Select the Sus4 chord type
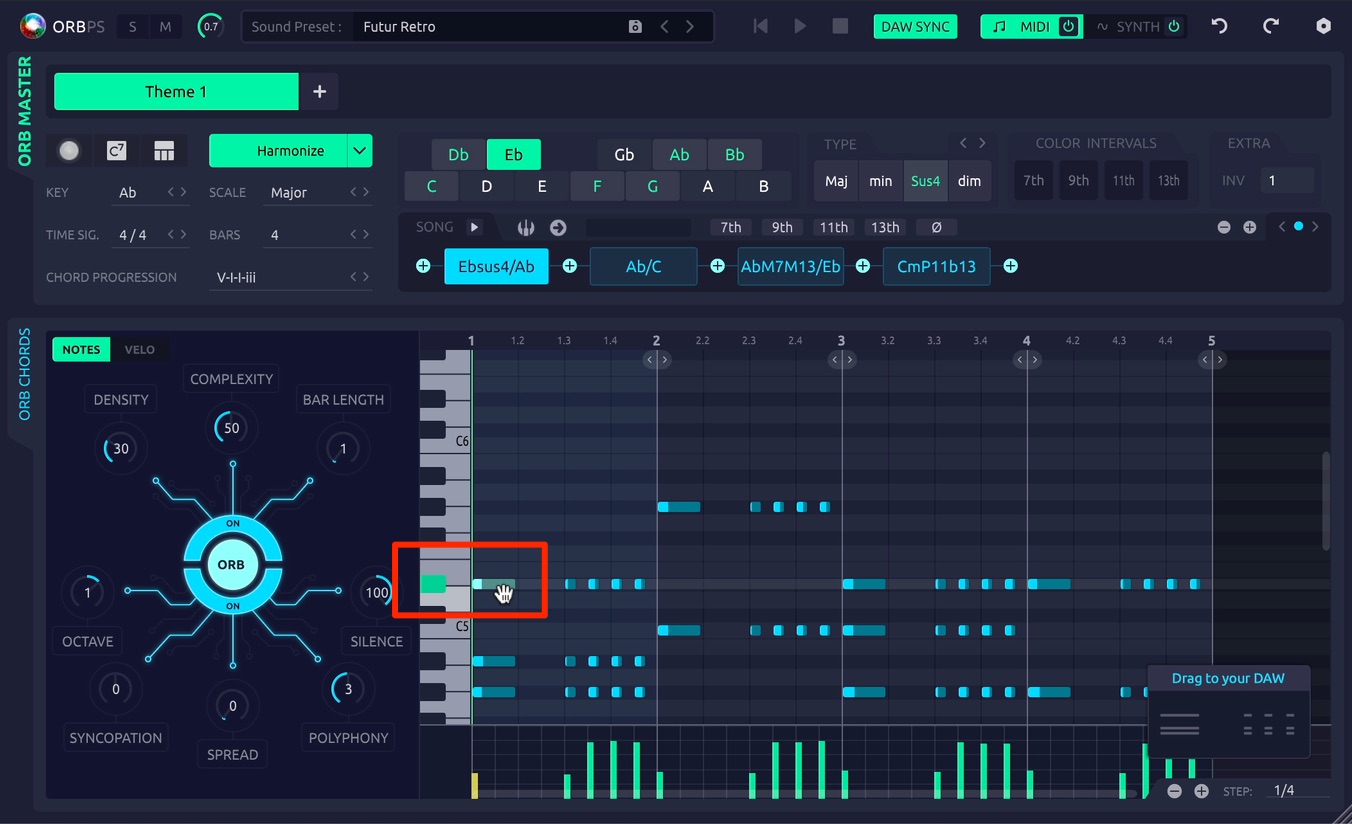The height and width of the screenshot is (824, 1352). [x=925, y=181]
